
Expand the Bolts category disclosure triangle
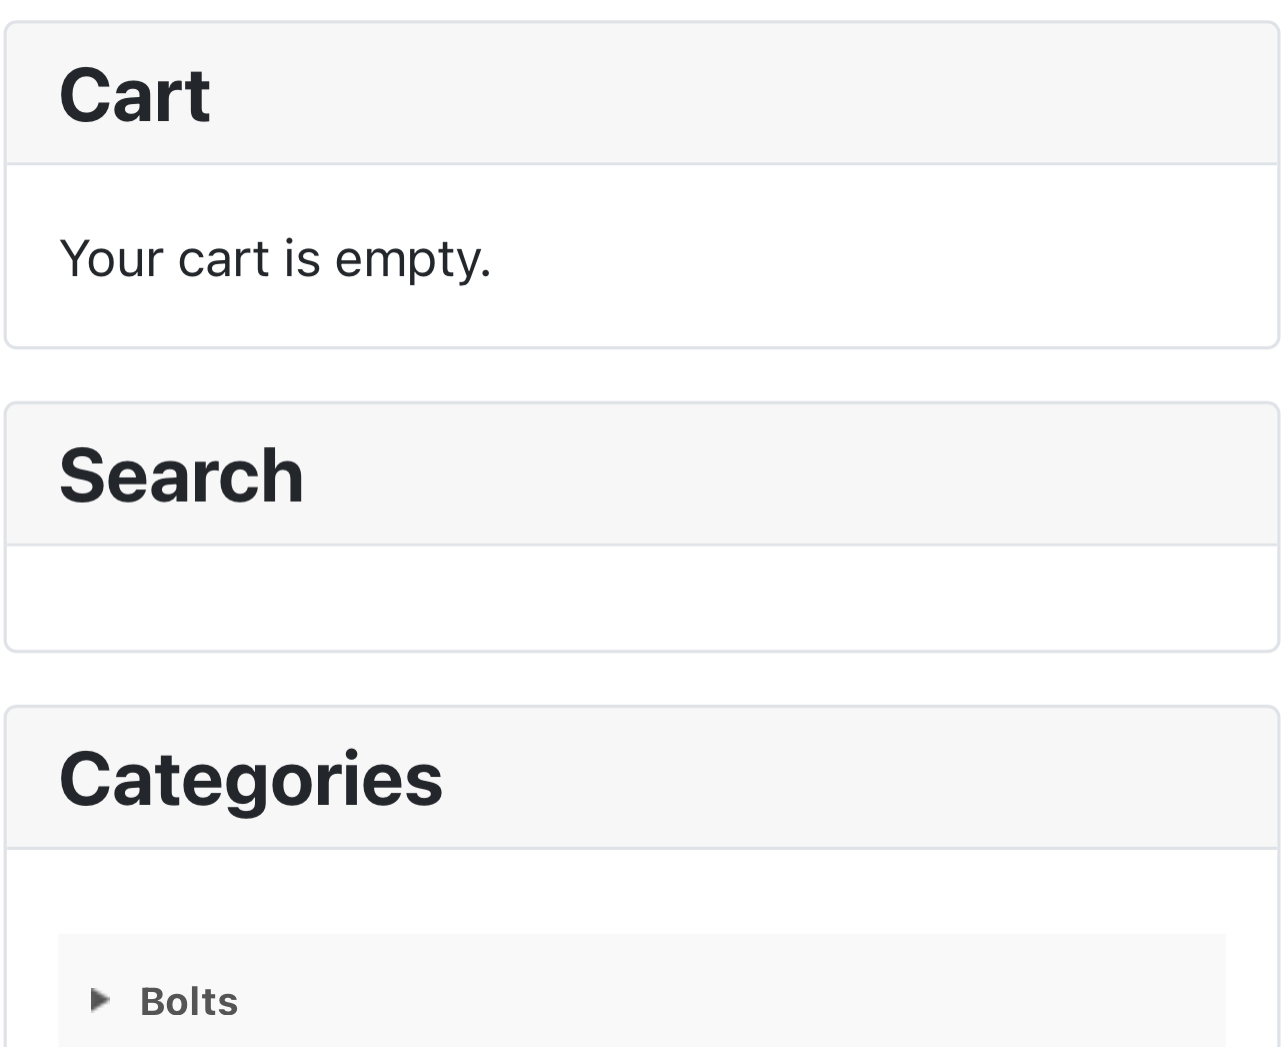(99, 1000)
